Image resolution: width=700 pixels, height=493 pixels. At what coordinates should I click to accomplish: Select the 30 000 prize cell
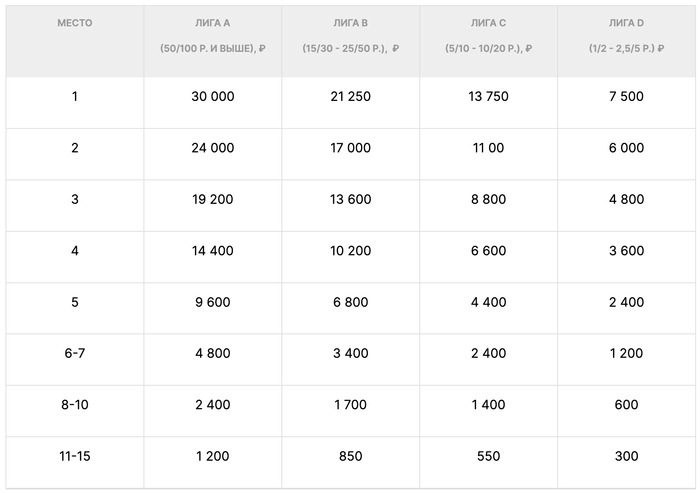212,96
